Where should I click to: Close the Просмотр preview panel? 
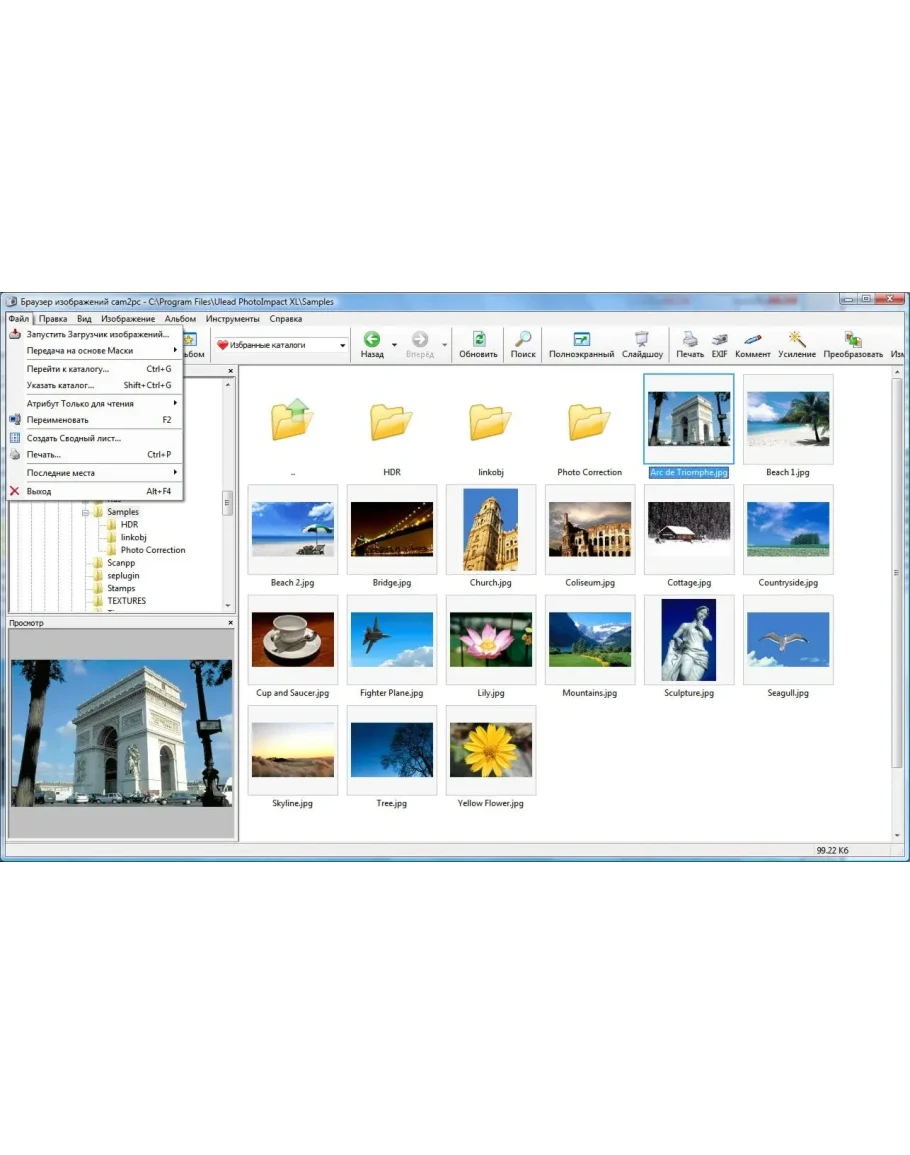[230, 623]
